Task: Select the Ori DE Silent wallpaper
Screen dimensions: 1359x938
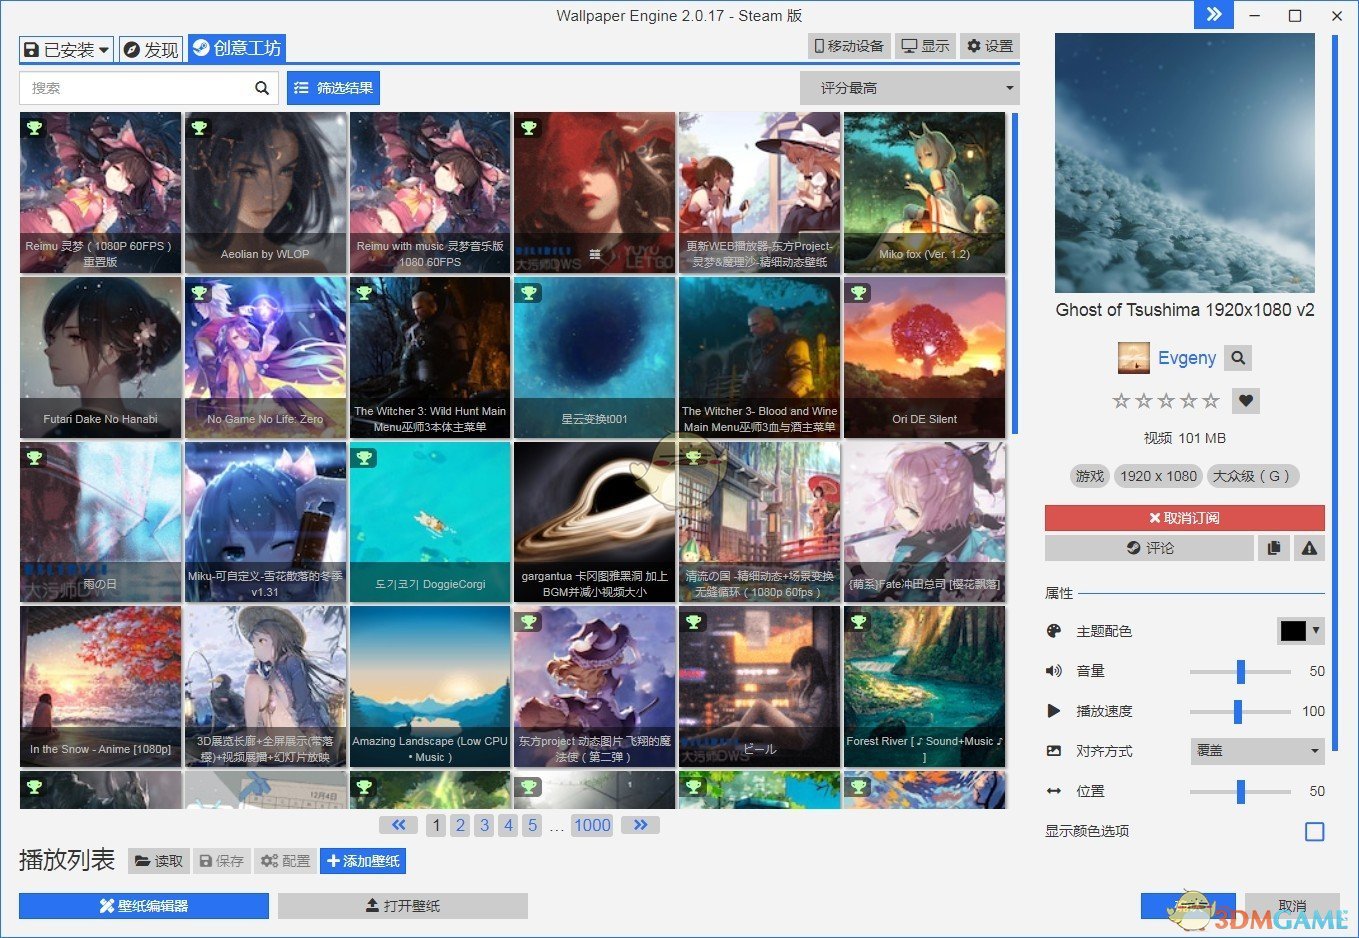Action: tap(925, 357)
